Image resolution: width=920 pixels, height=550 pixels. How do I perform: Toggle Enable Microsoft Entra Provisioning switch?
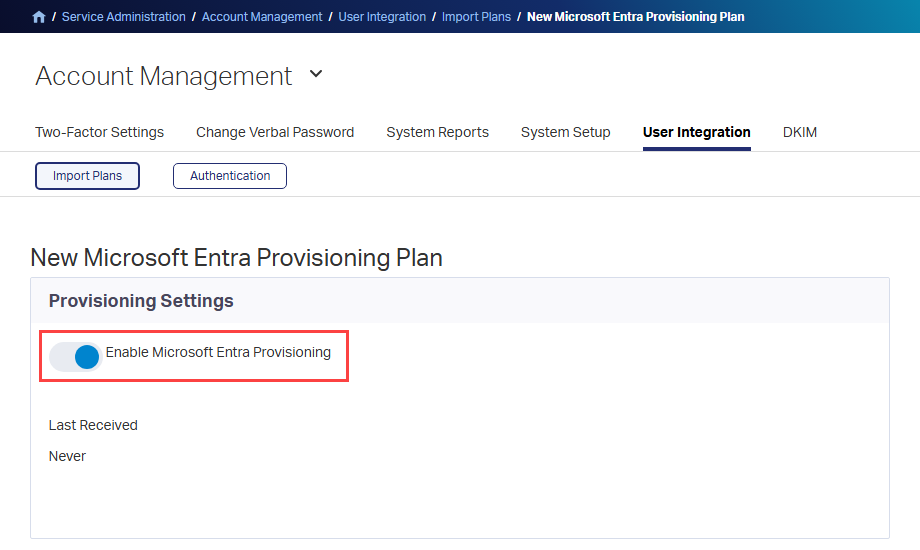click(76, 357)
